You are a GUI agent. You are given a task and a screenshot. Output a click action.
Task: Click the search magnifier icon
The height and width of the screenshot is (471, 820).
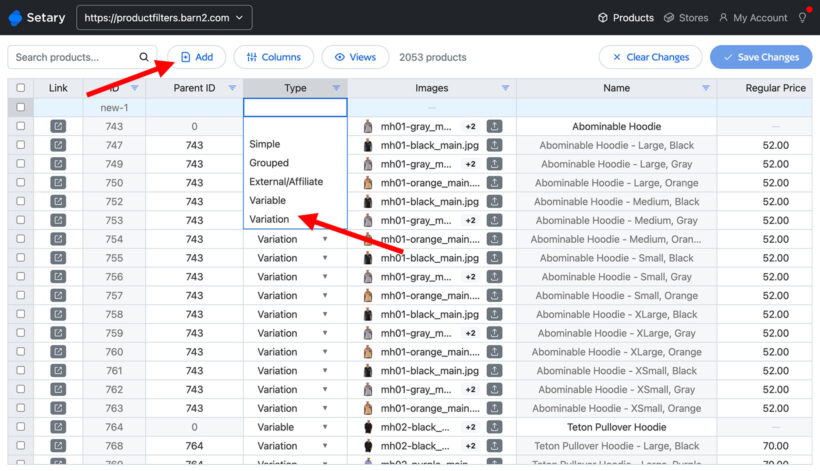[x=144, y=57]
